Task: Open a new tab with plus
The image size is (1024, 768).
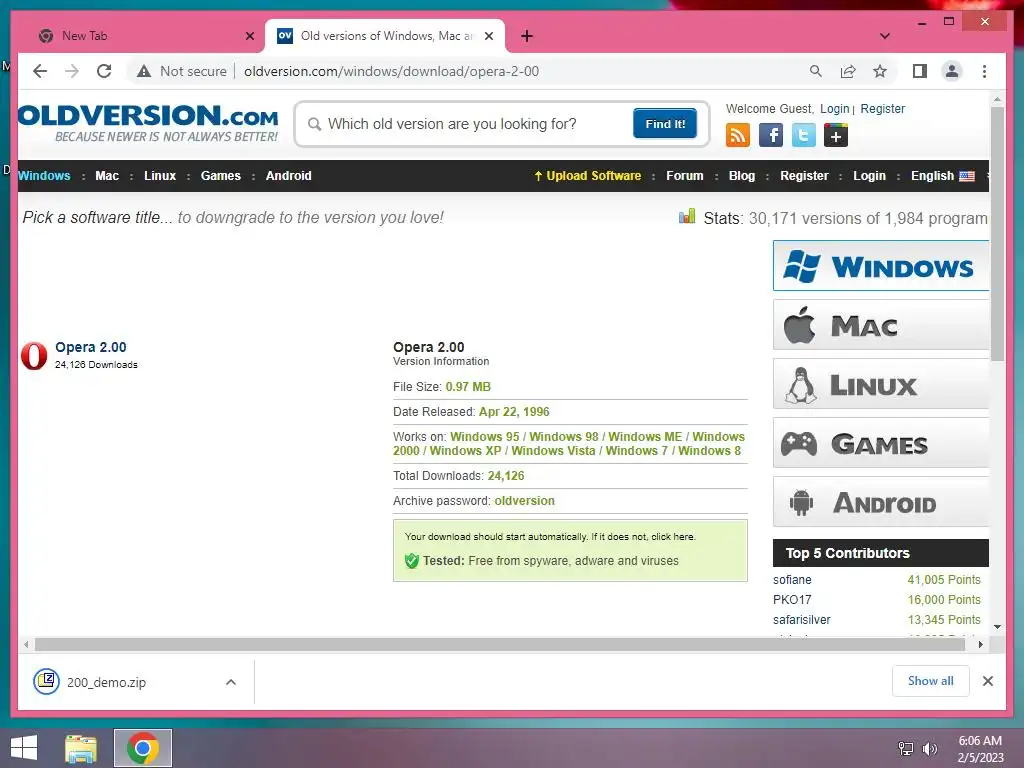Action: (x=527, y=36)
